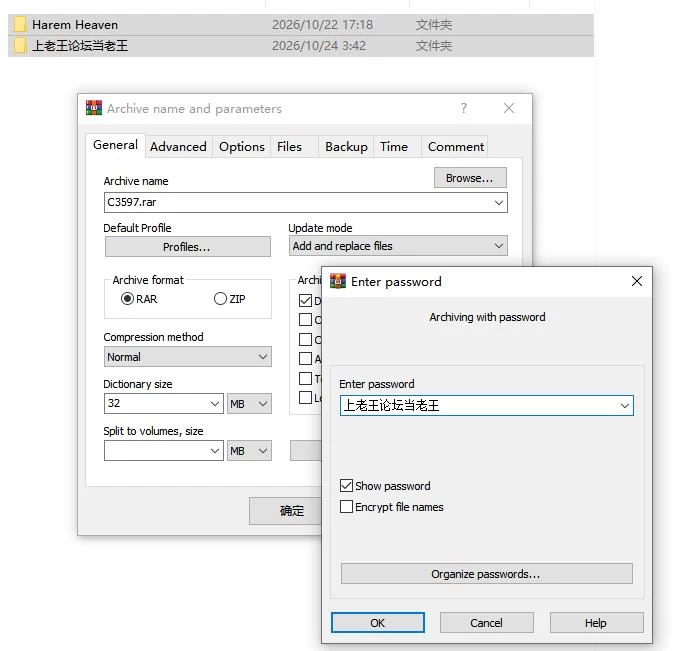Uncheck the first checked archiving option

point(305,300)
